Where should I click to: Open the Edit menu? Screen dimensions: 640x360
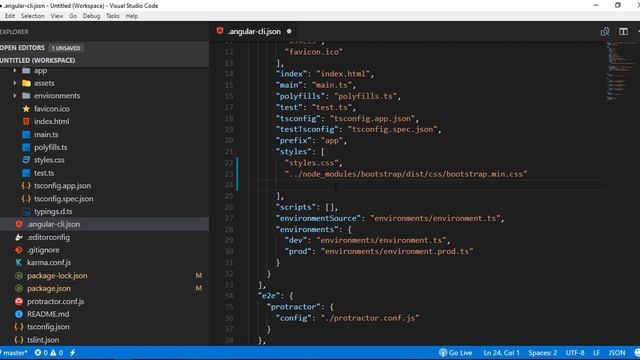(x=10, y=16)
